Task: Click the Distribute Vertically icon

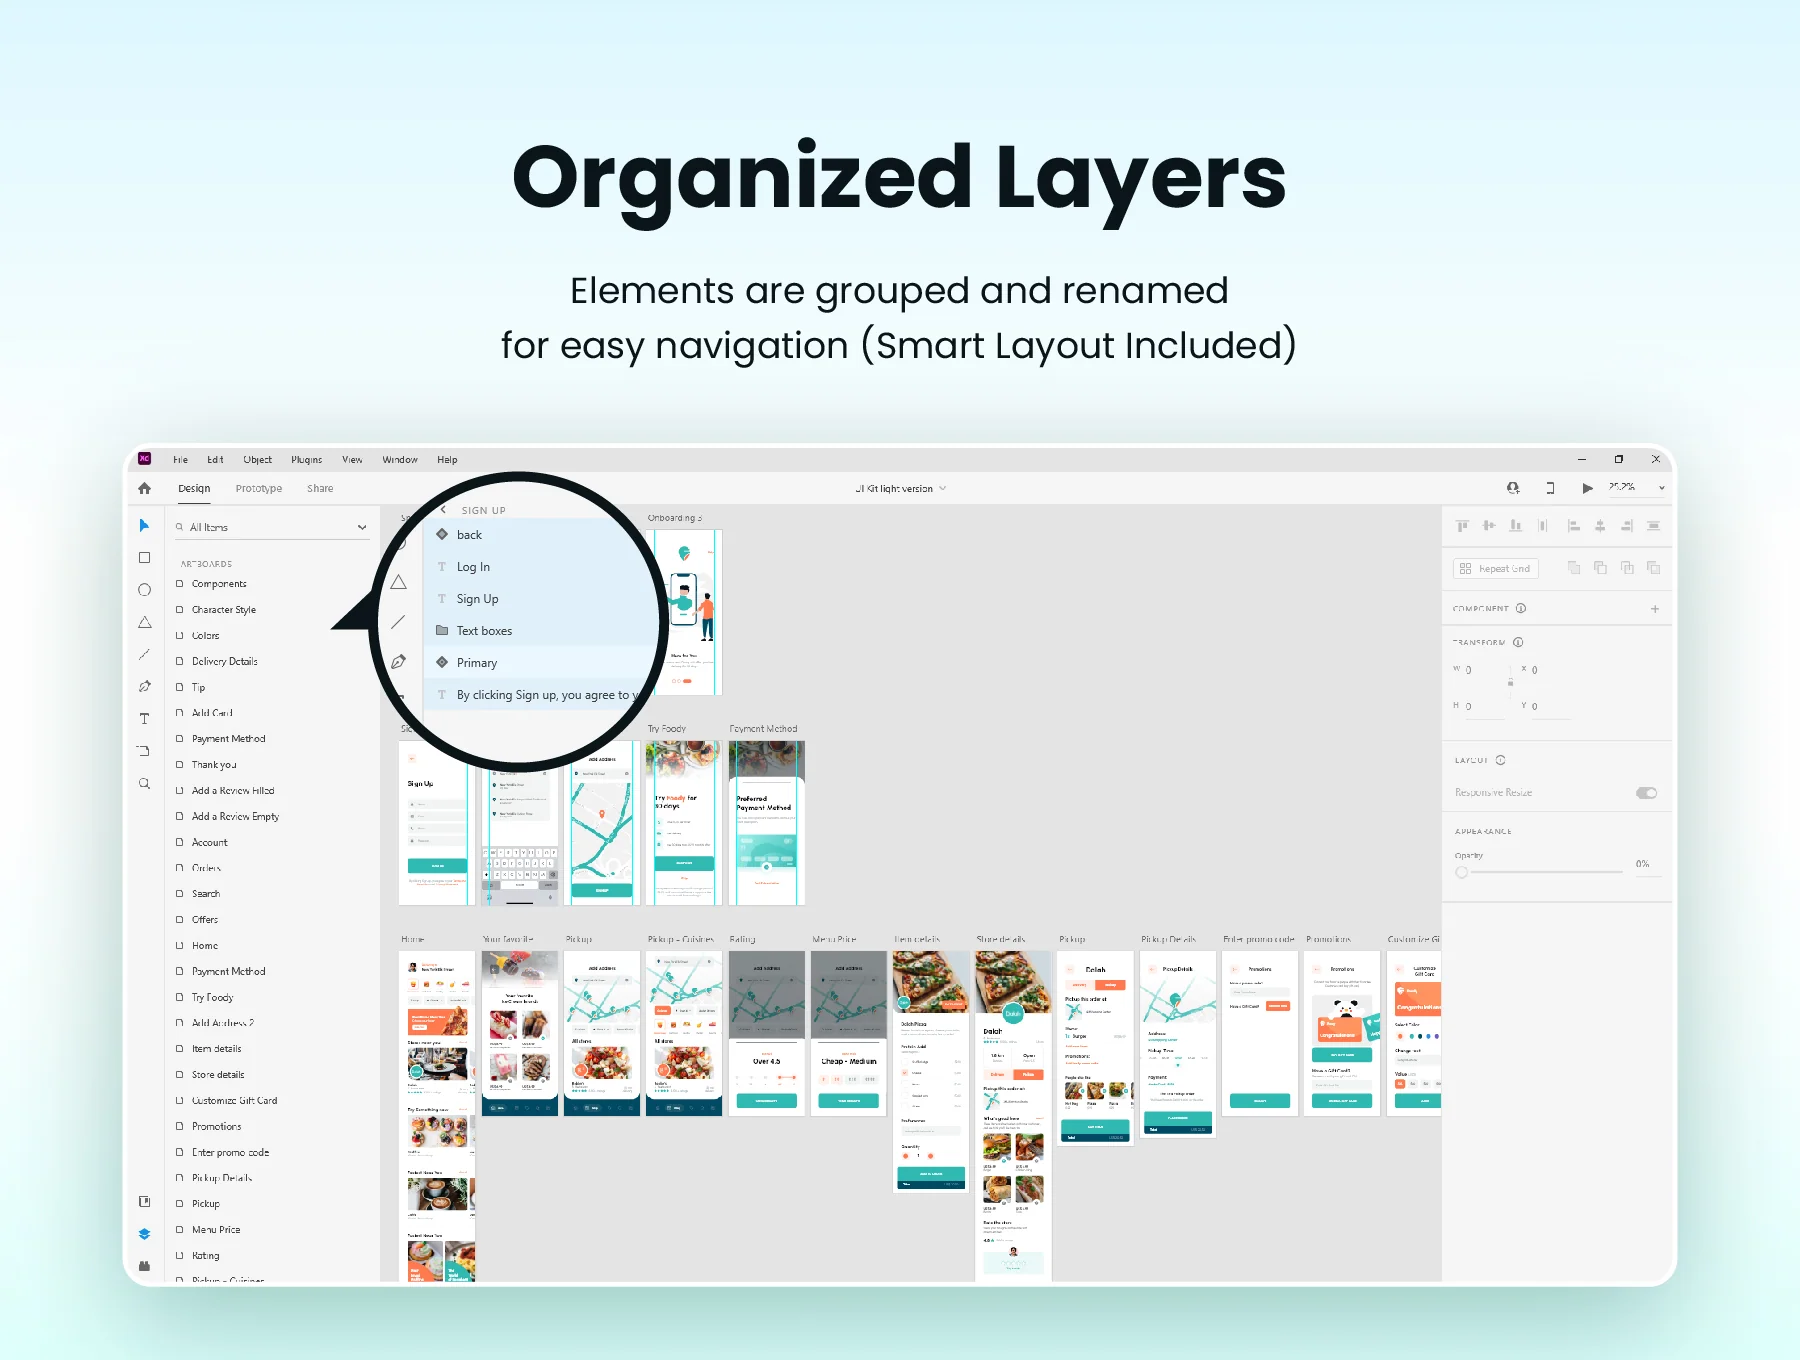Action: pos(1543,526)
